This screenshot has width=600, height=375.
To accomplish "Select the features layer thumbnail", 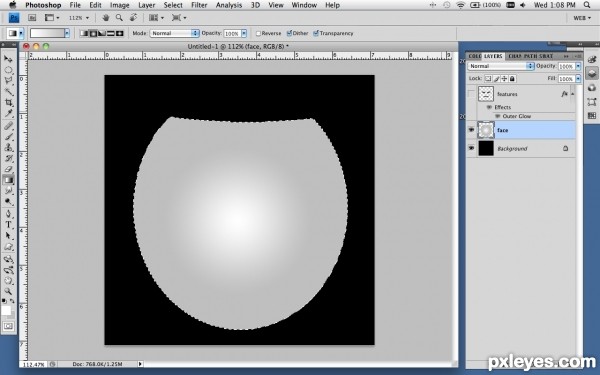I will coord(486,94).
